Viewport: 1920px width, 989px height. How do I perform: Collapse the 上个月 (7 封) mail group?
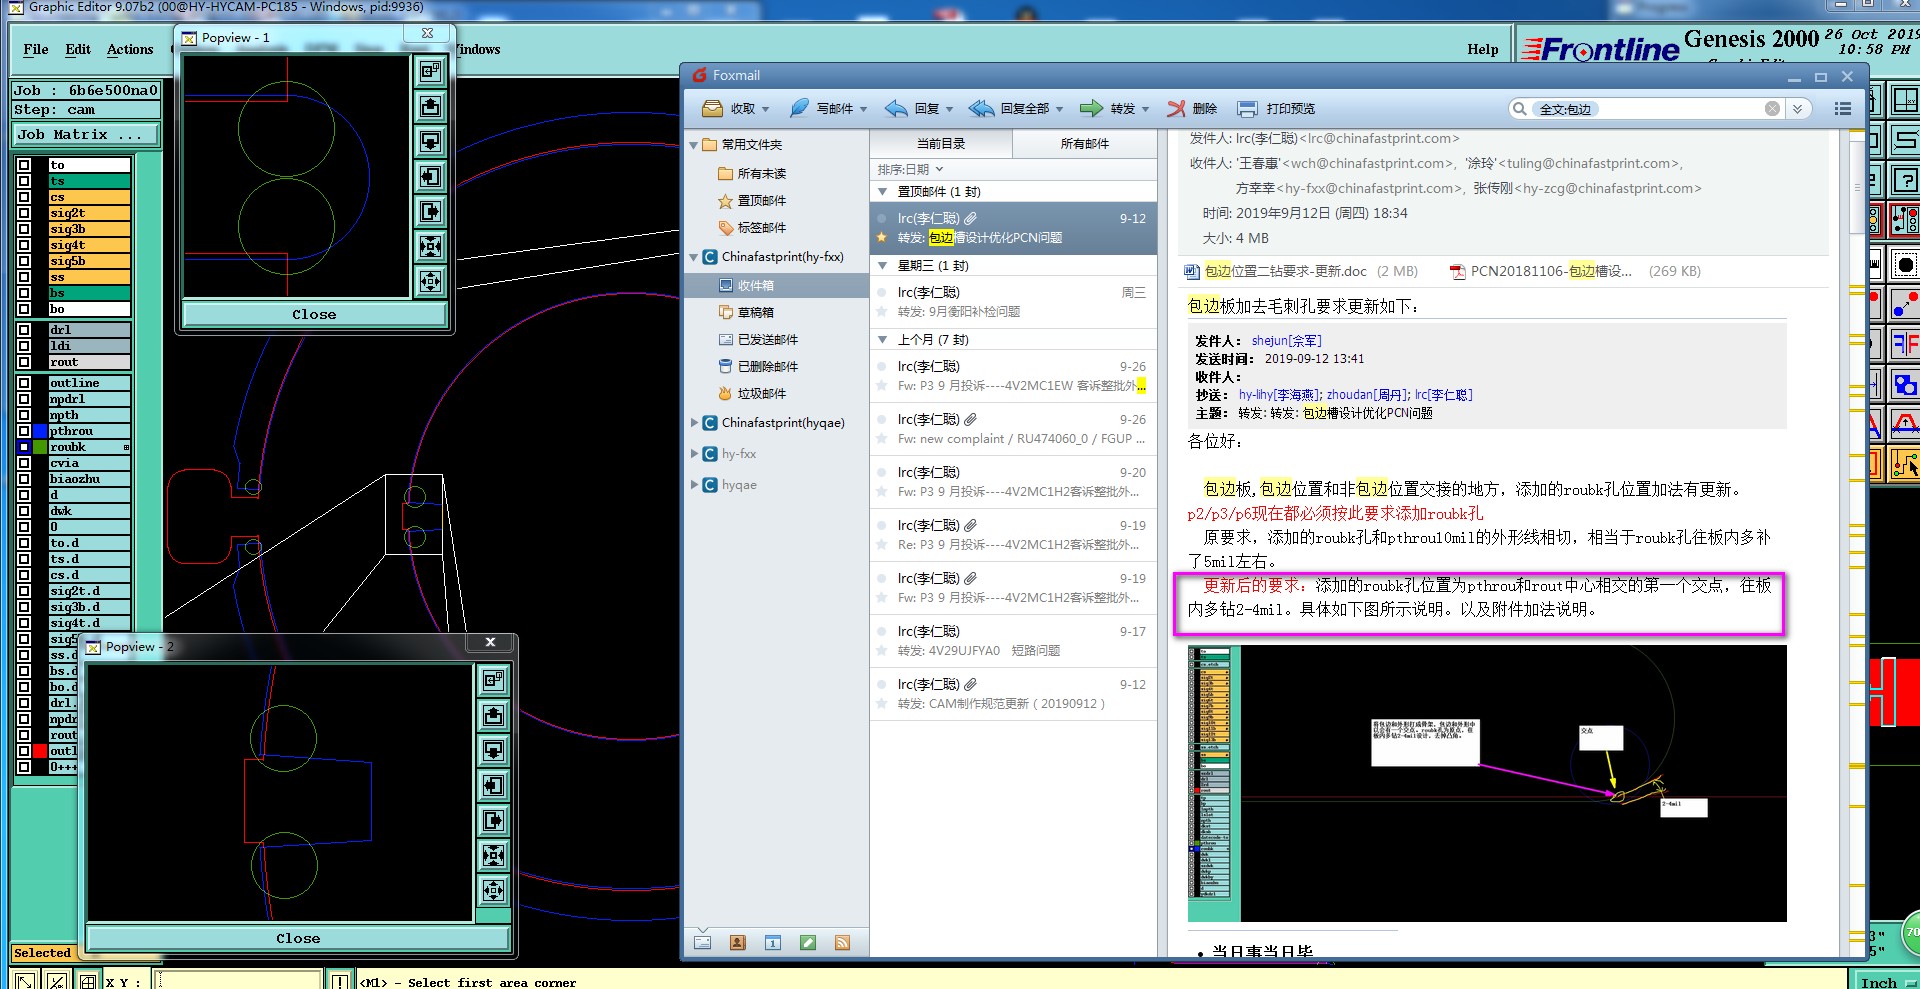[882, 340]
